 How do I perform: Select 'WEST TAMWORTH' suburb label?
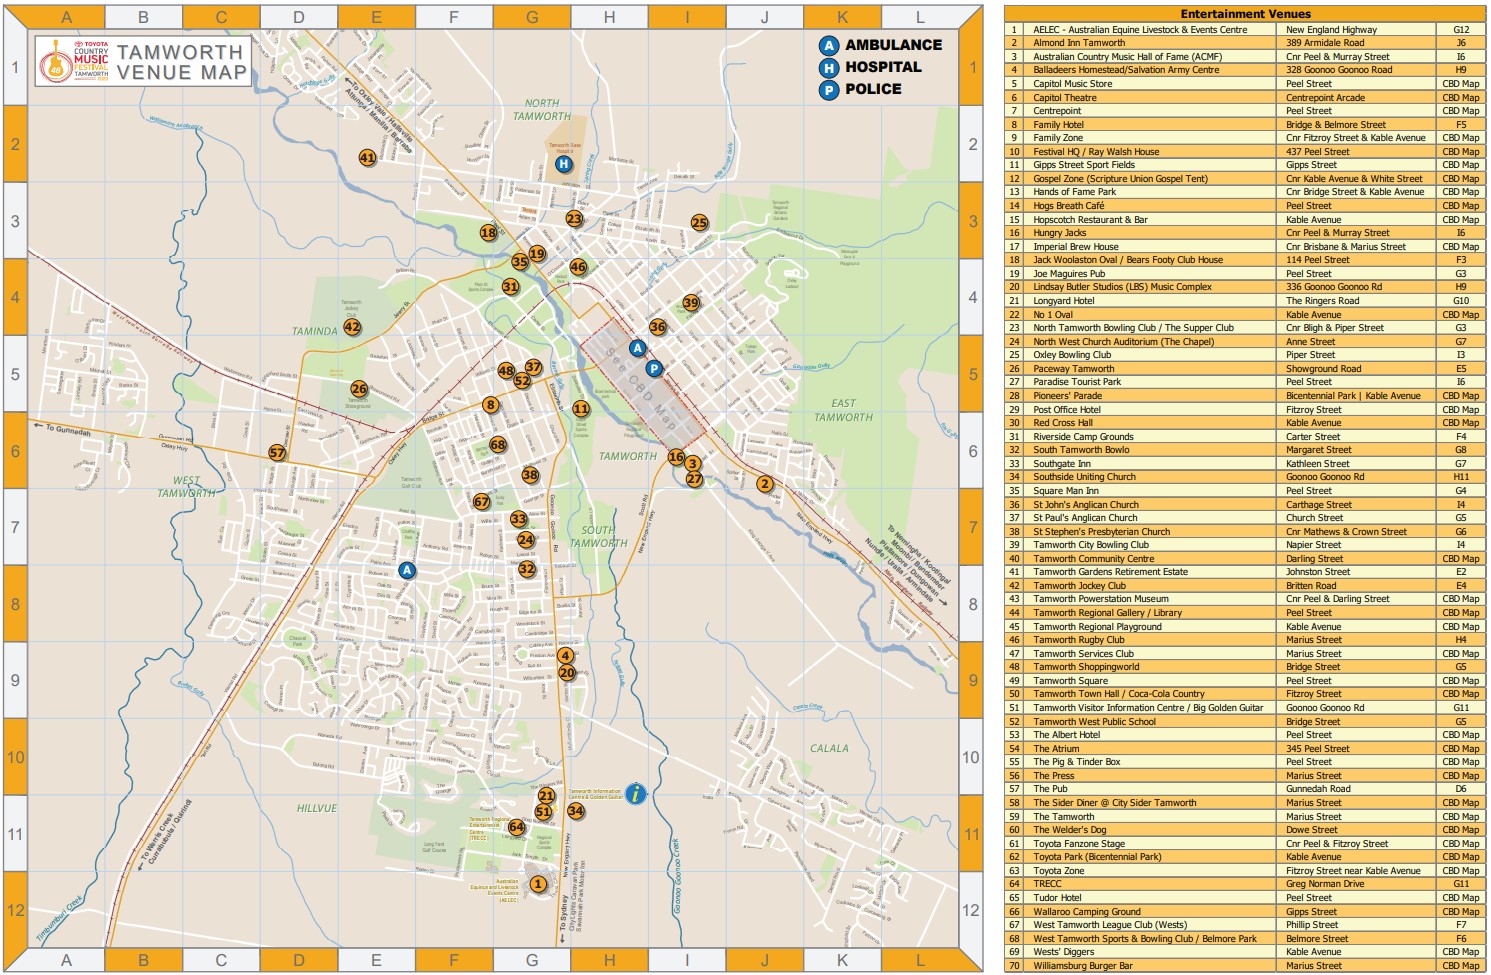(x=186, y=487)
